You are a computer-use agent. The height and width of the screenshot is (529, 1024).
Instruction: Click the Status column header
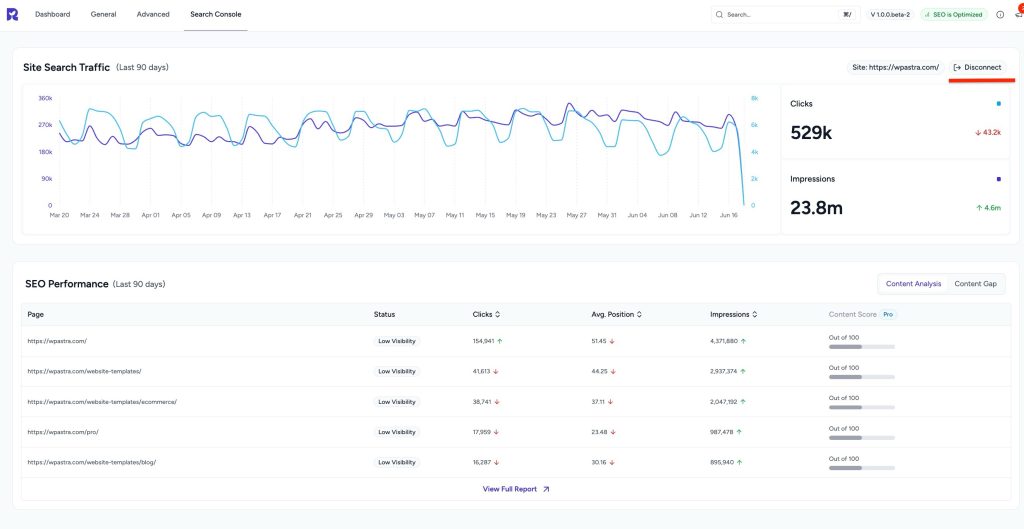click(x=384, y=314)
